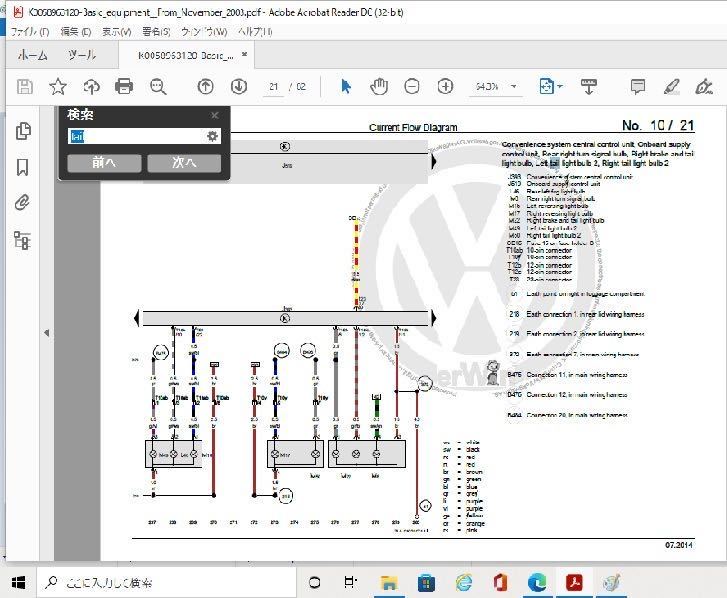Open Microsoft Office from taskbar
Image resolution: width=727 pixels, height=598 pixels.
coord(500,583)
